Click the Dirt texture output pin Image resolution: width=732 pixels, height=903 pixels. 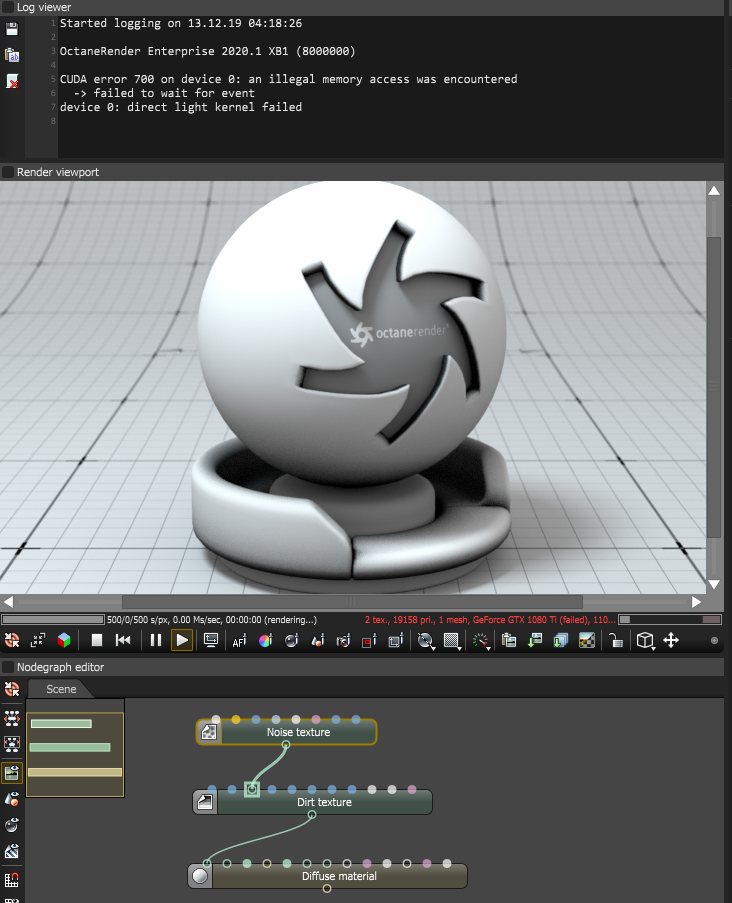pyautogui.click(x=312, y=814)
